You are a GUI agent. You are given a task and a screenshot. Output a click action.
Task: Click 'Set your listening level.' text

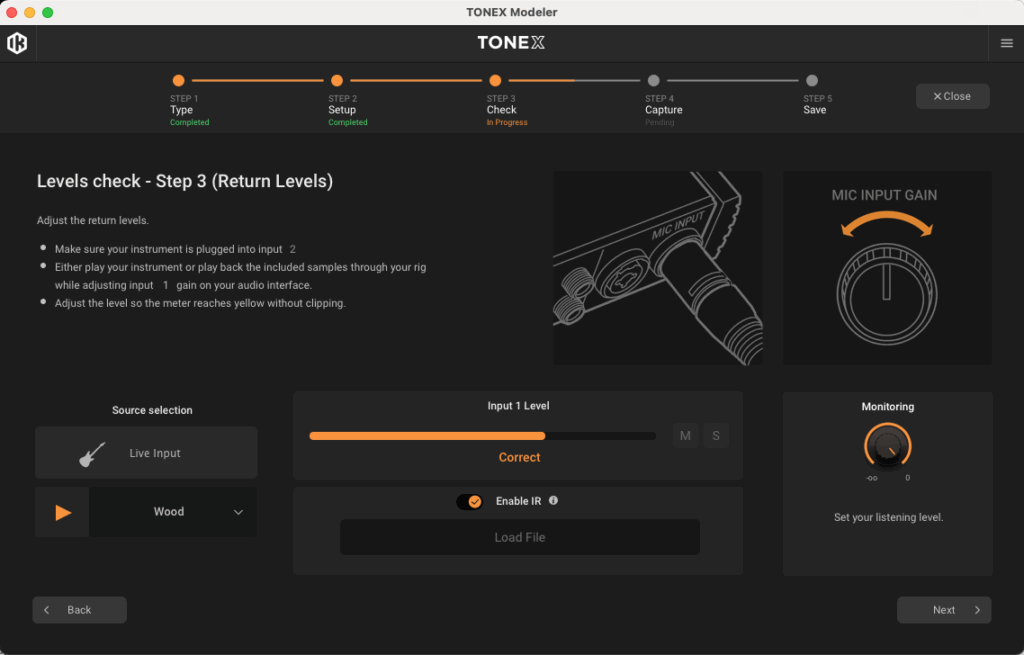(888, 517)
